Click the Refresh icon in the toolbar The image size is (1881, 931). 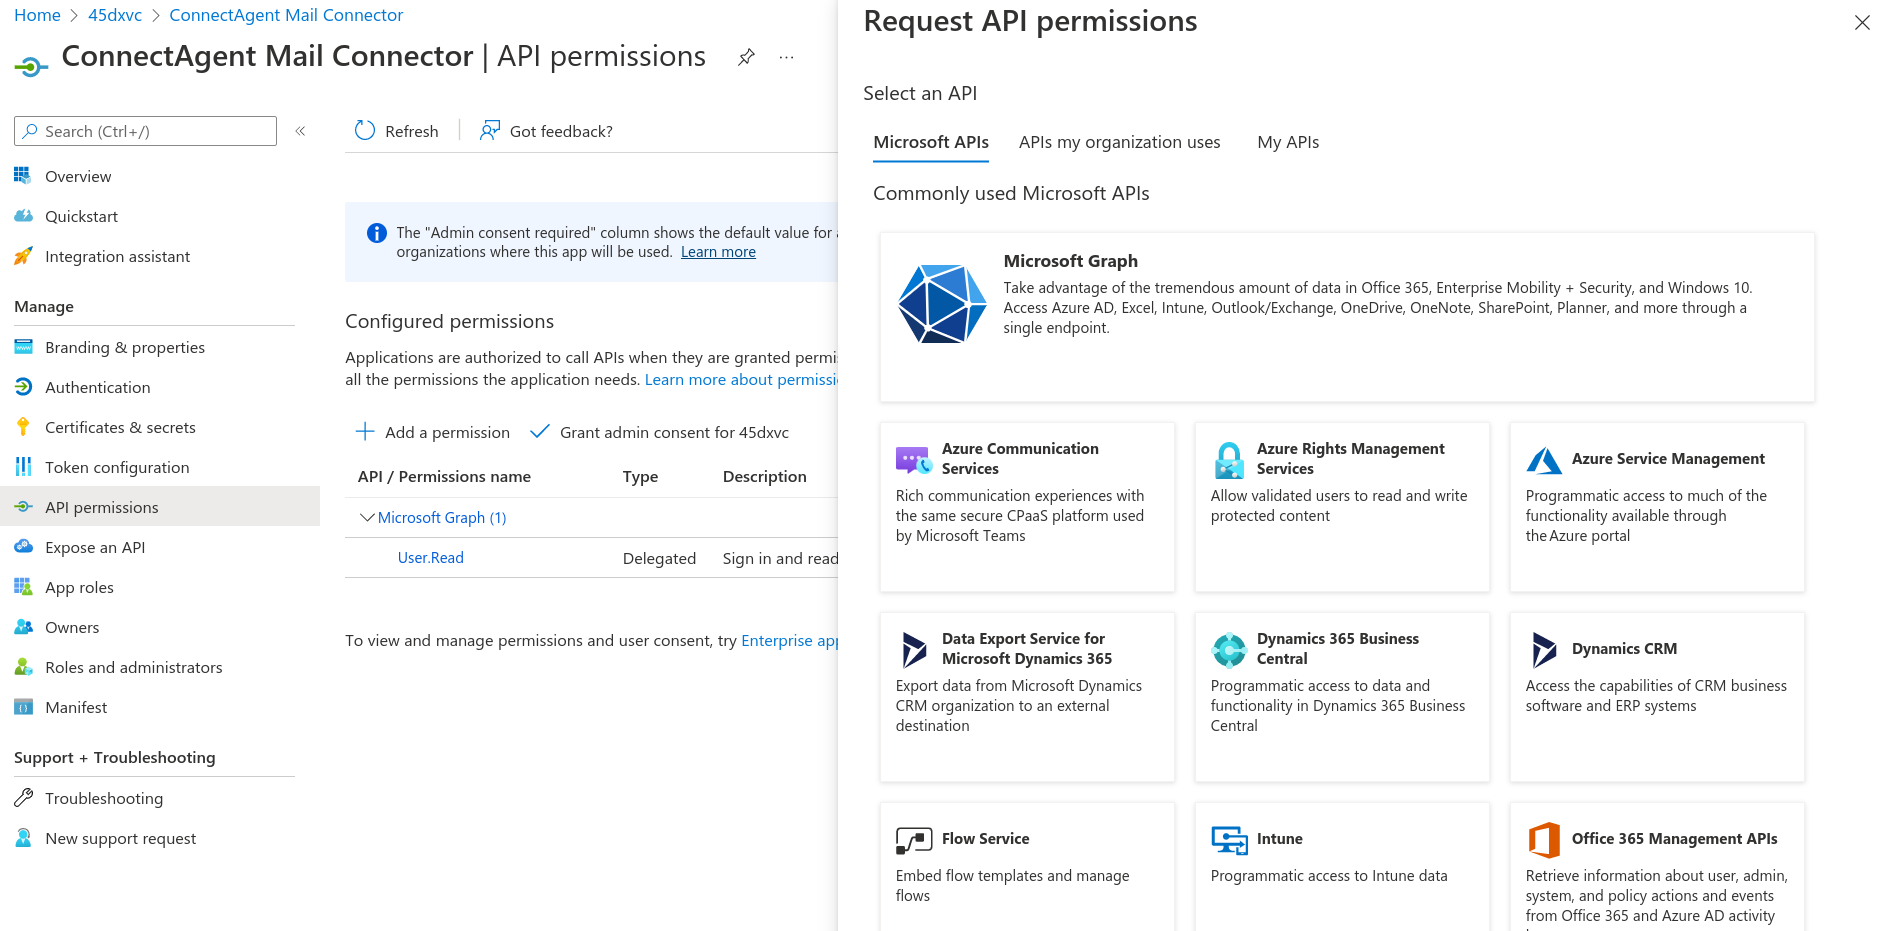click(365, 131)
